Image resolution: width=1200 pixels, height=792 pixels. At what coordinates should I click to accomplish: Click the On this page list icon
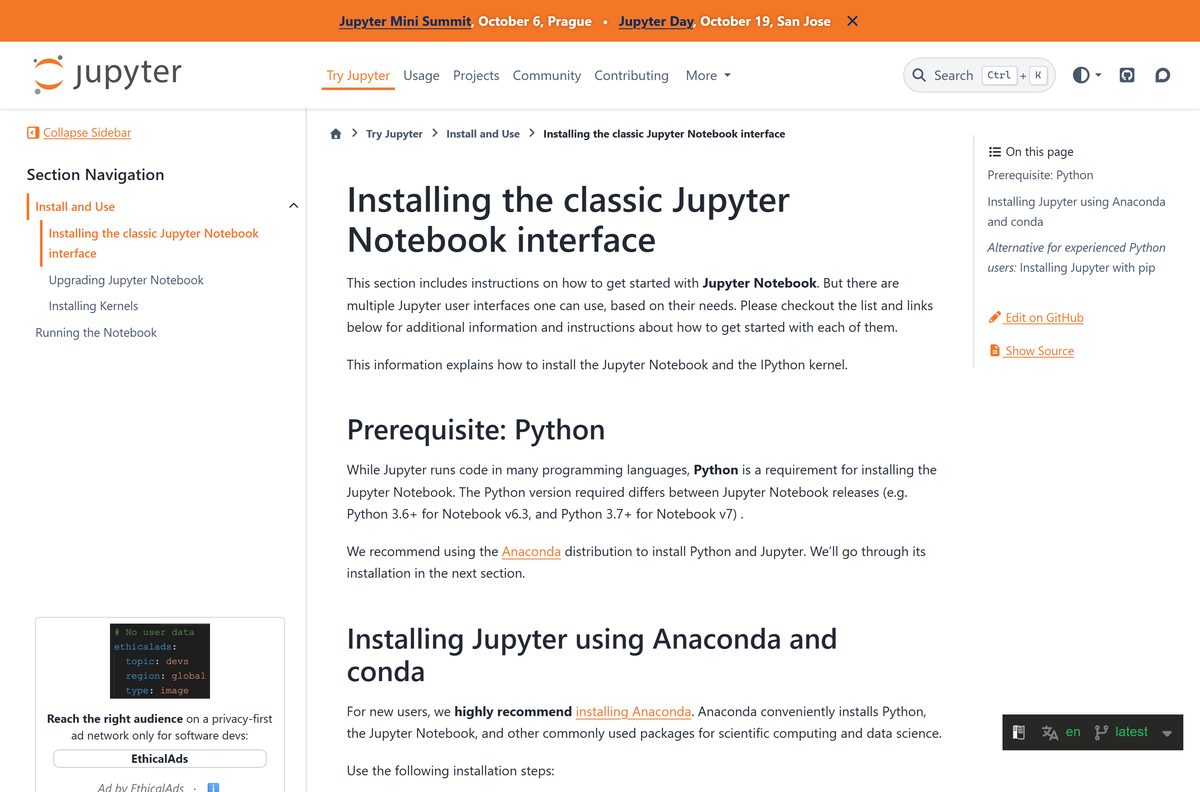(995, 152)
